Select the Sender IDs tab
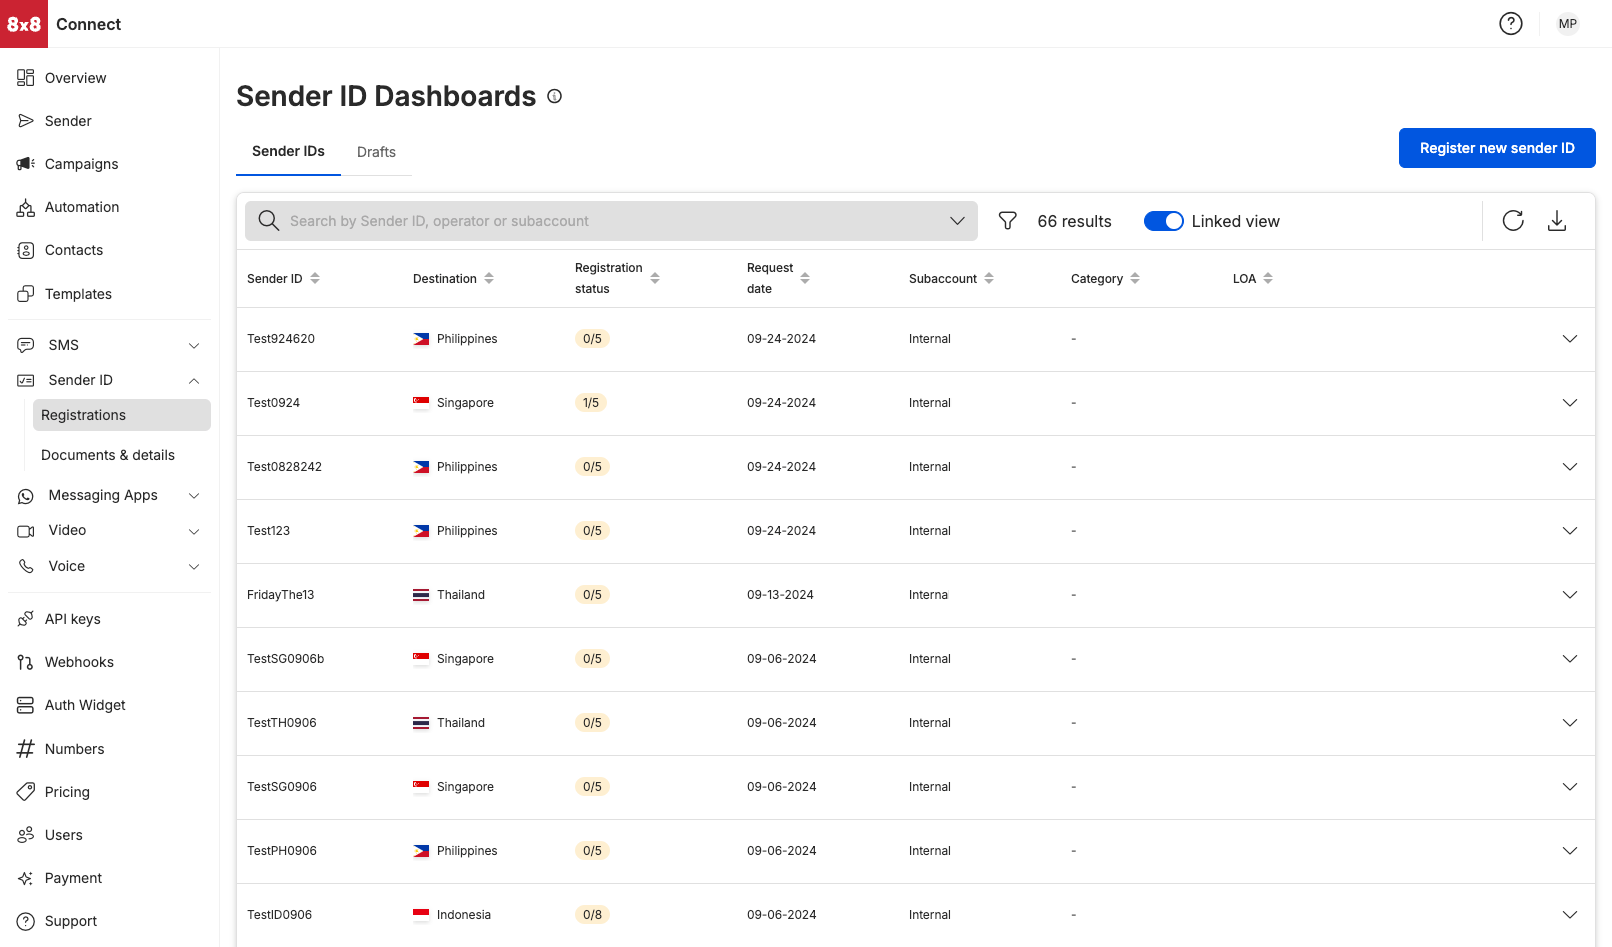The width and height of the screenshot is (1612, 947). [288, 151]
